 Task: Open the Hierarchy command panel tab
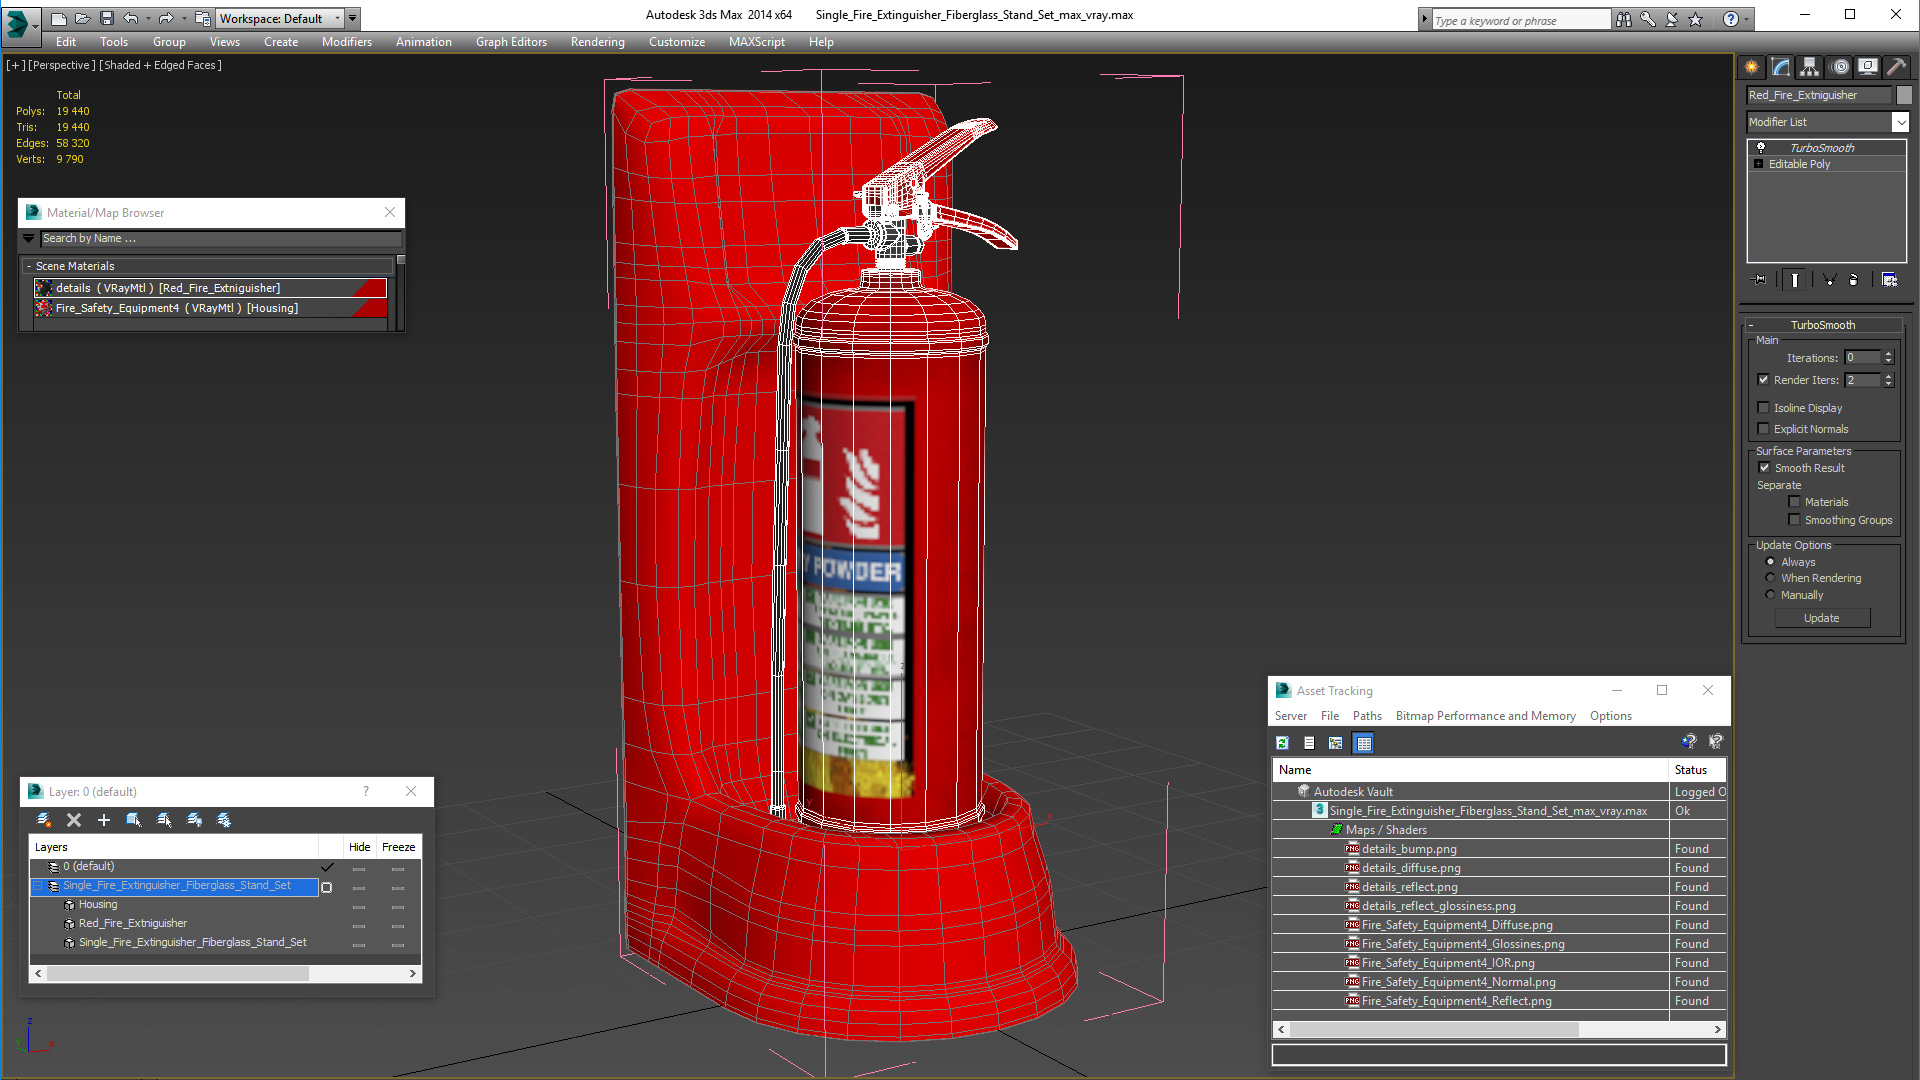(x=1810, y=67)
